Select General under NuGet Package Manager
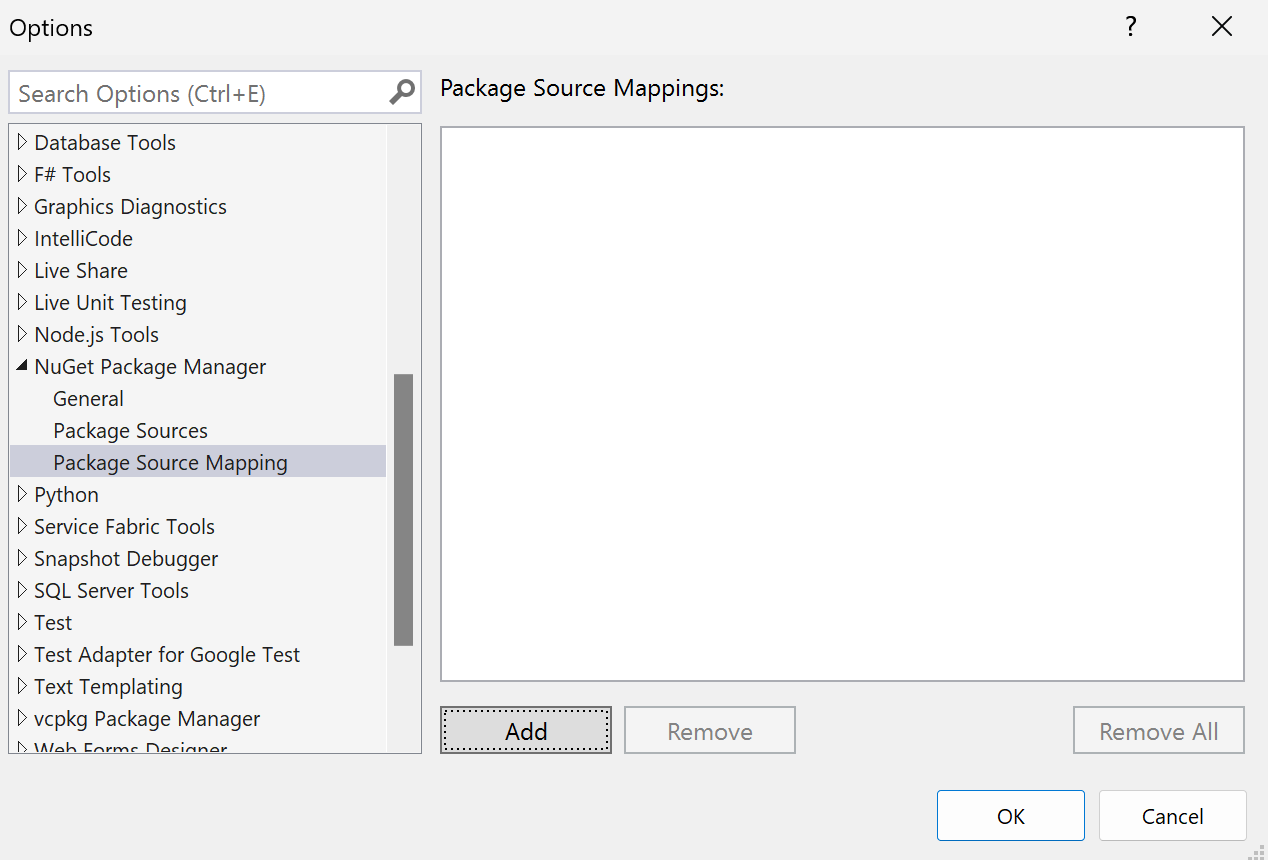Viewport: 1268px width, 860px height. click(88, 398)
